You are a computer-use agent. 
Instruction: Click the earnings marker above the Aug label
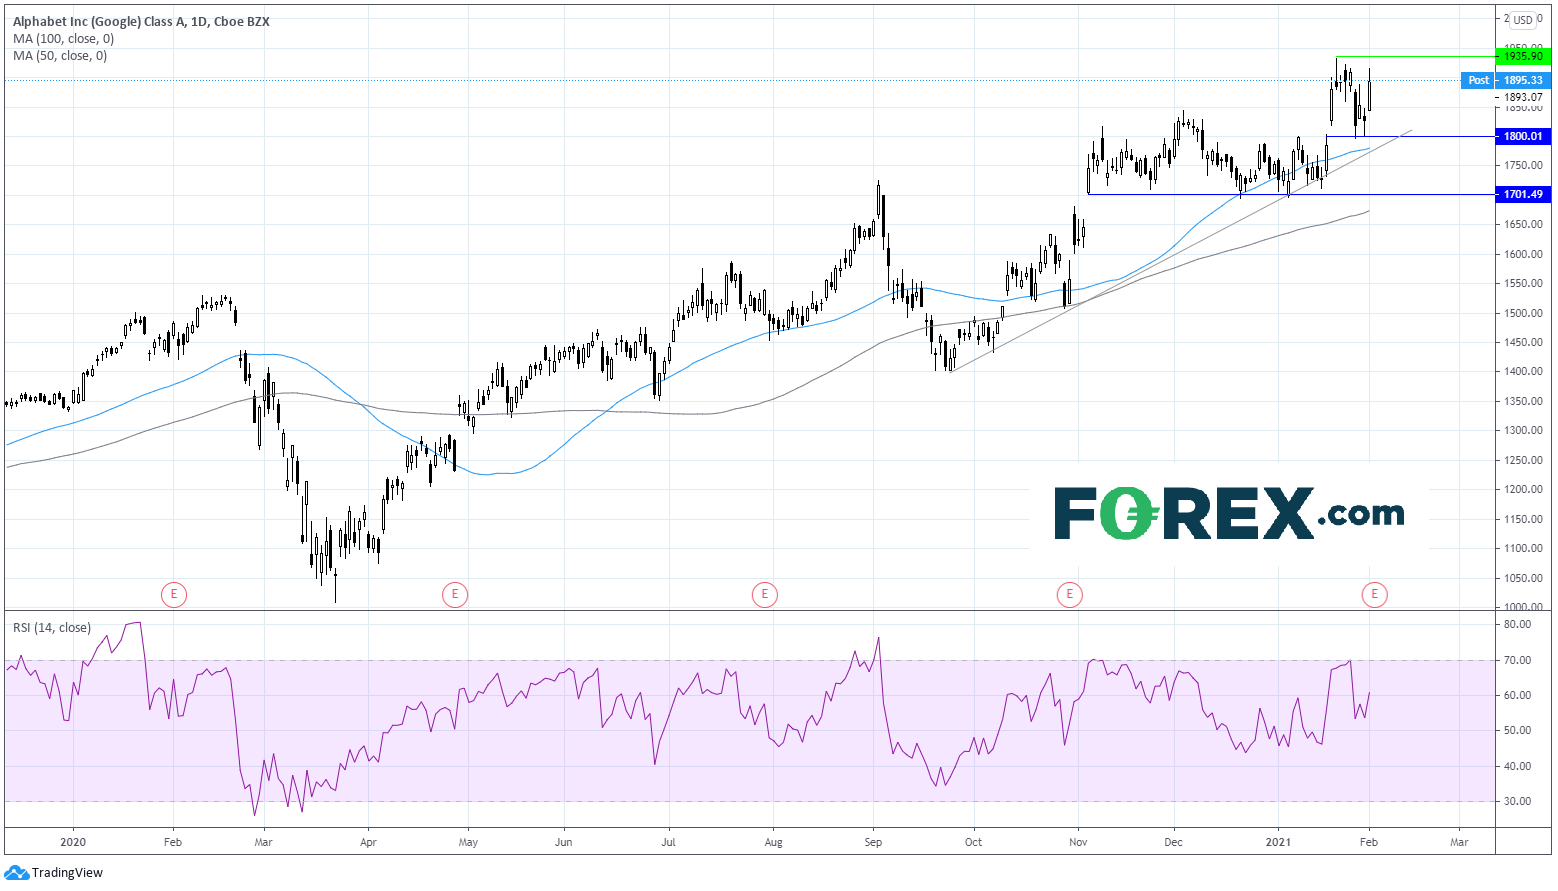[764, 595]
